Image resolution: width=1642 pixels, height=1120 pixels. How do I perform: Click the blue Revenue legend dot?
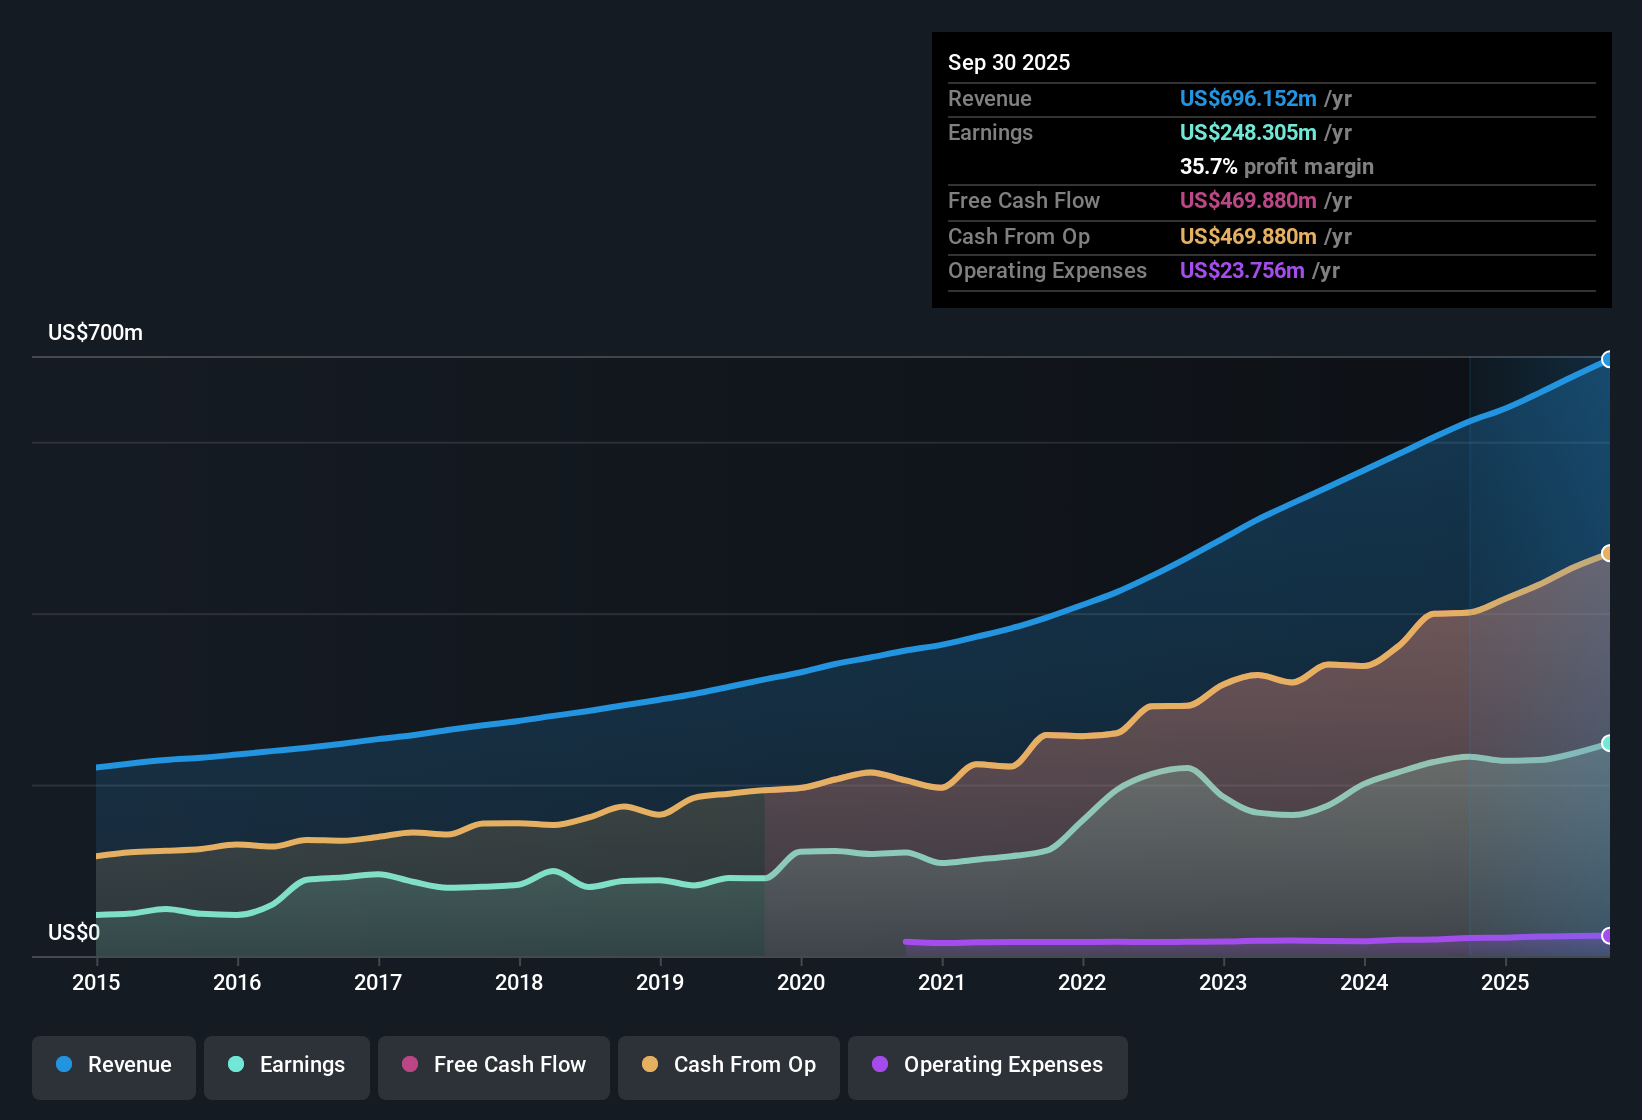point(63,1065)
